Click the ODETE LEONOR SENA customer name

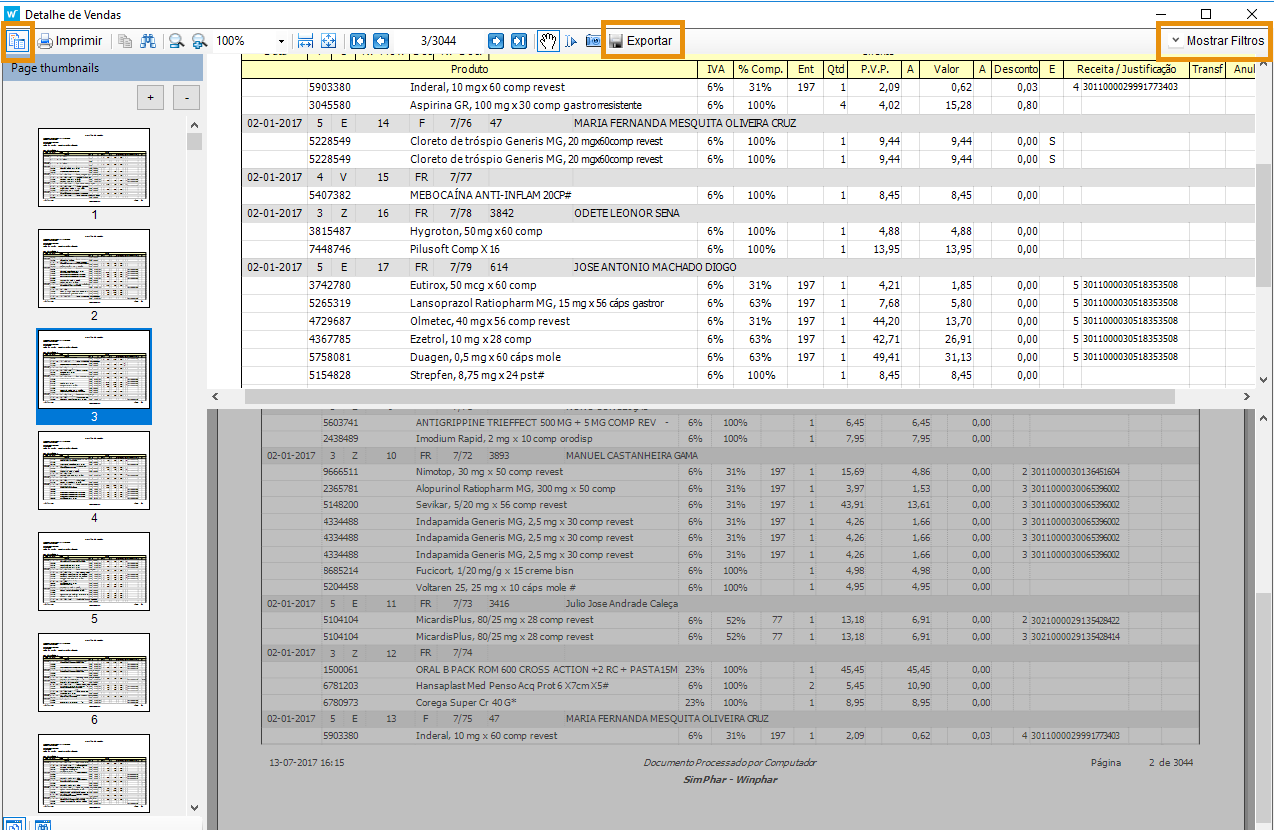pos(625,213)
